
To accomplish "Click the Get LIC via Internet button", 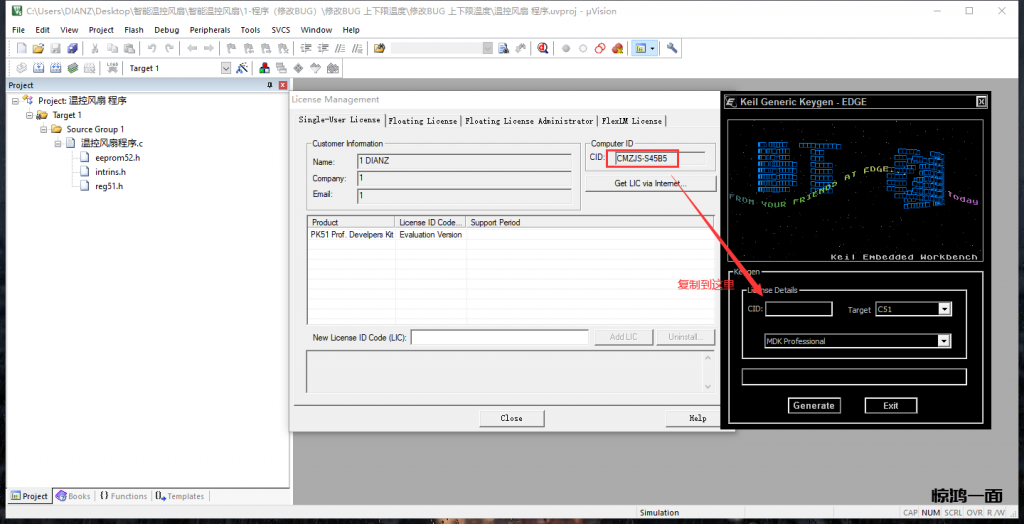I will (x=650, y=184).
